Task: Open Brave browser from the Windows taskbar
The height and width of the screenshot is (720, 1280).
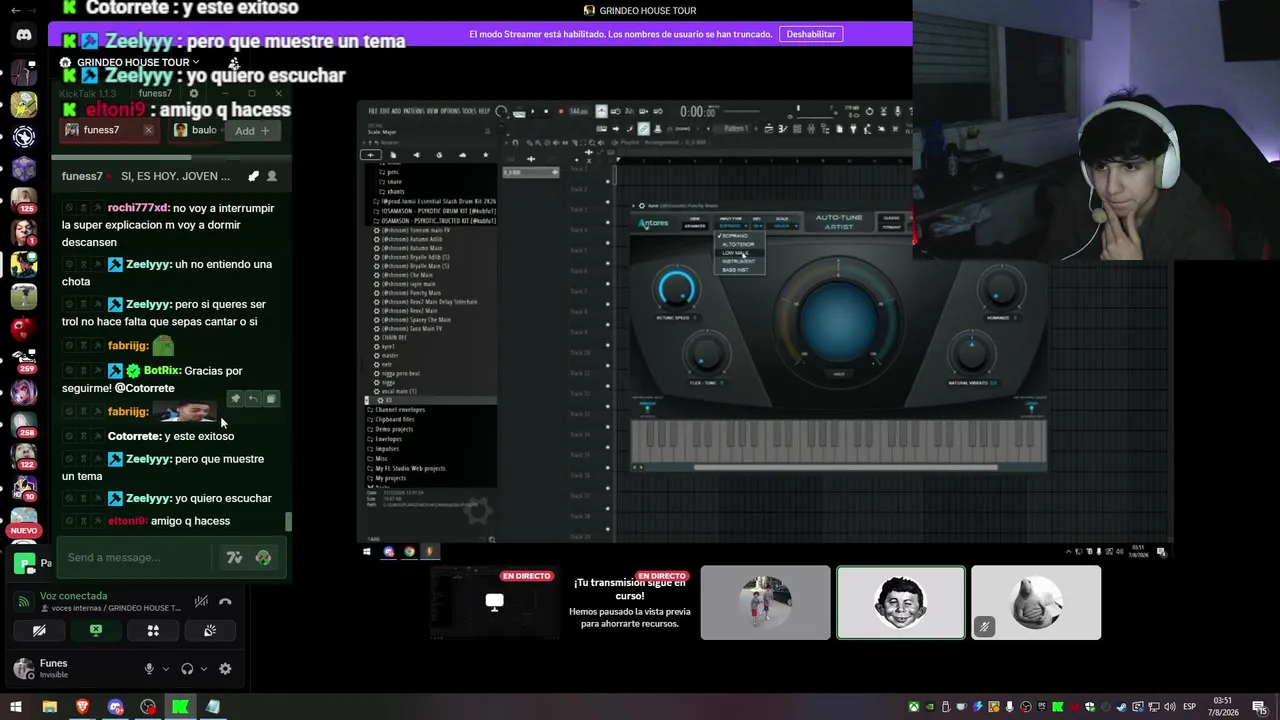Action: pyautogui.click(x=82, y=707)
